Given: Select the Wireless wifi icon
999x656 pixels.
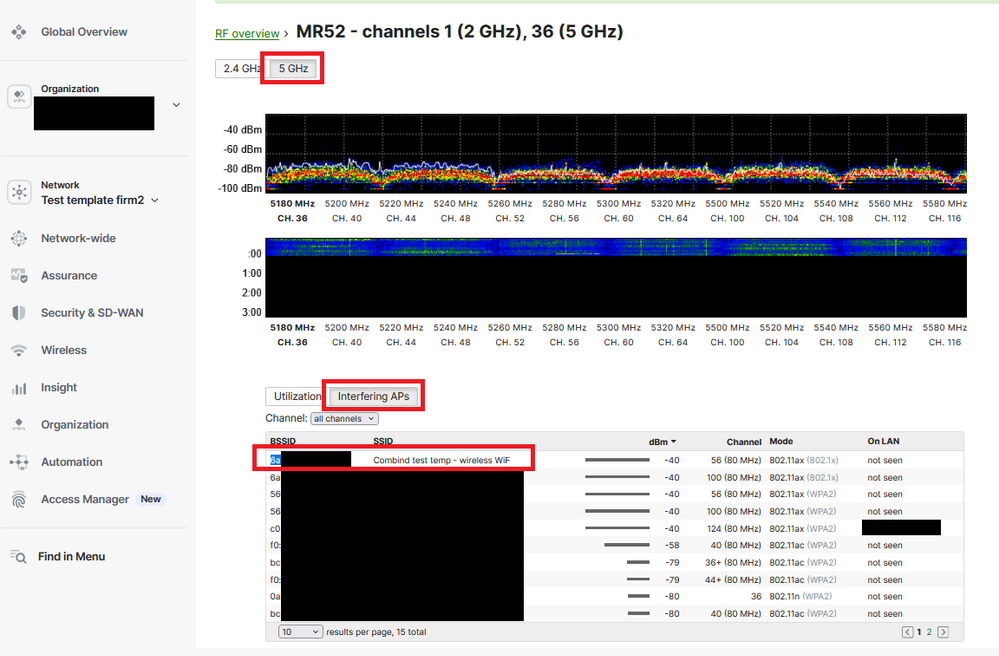Looking at the screenshot, I should 18,350.
